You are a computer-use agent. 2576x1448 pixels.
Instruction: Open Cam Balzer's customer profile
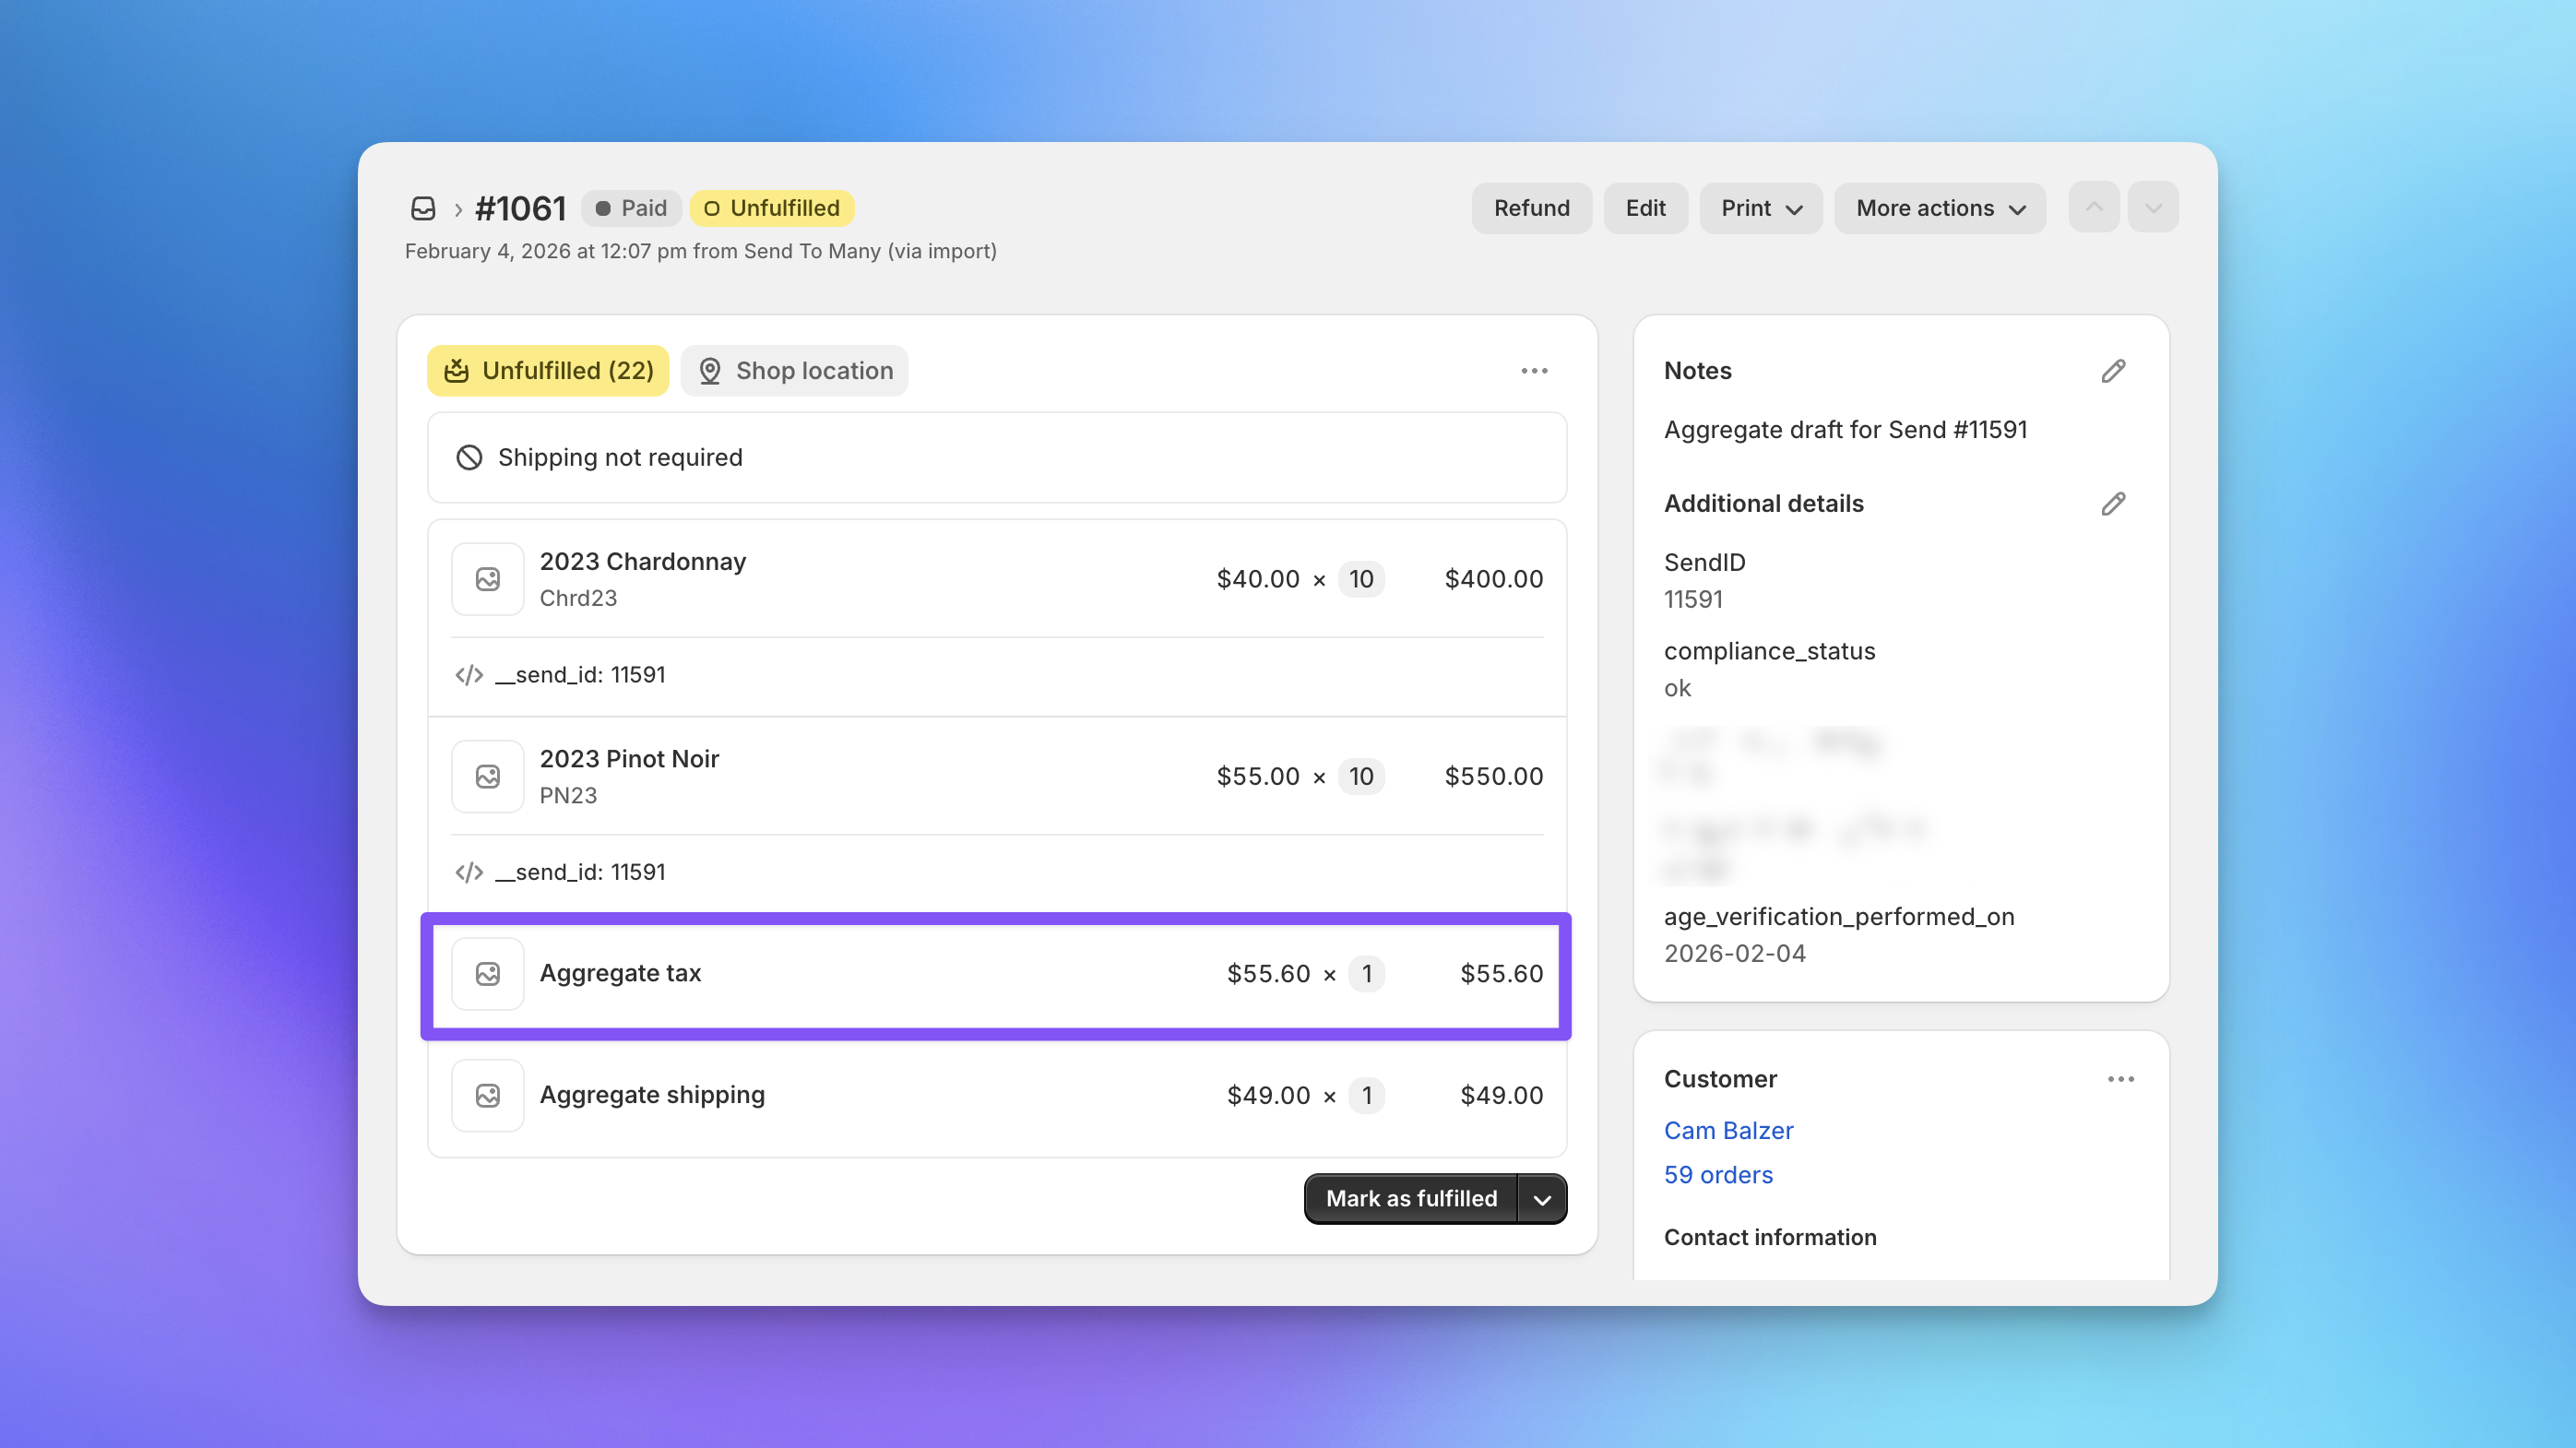tap(1728, 1130)
